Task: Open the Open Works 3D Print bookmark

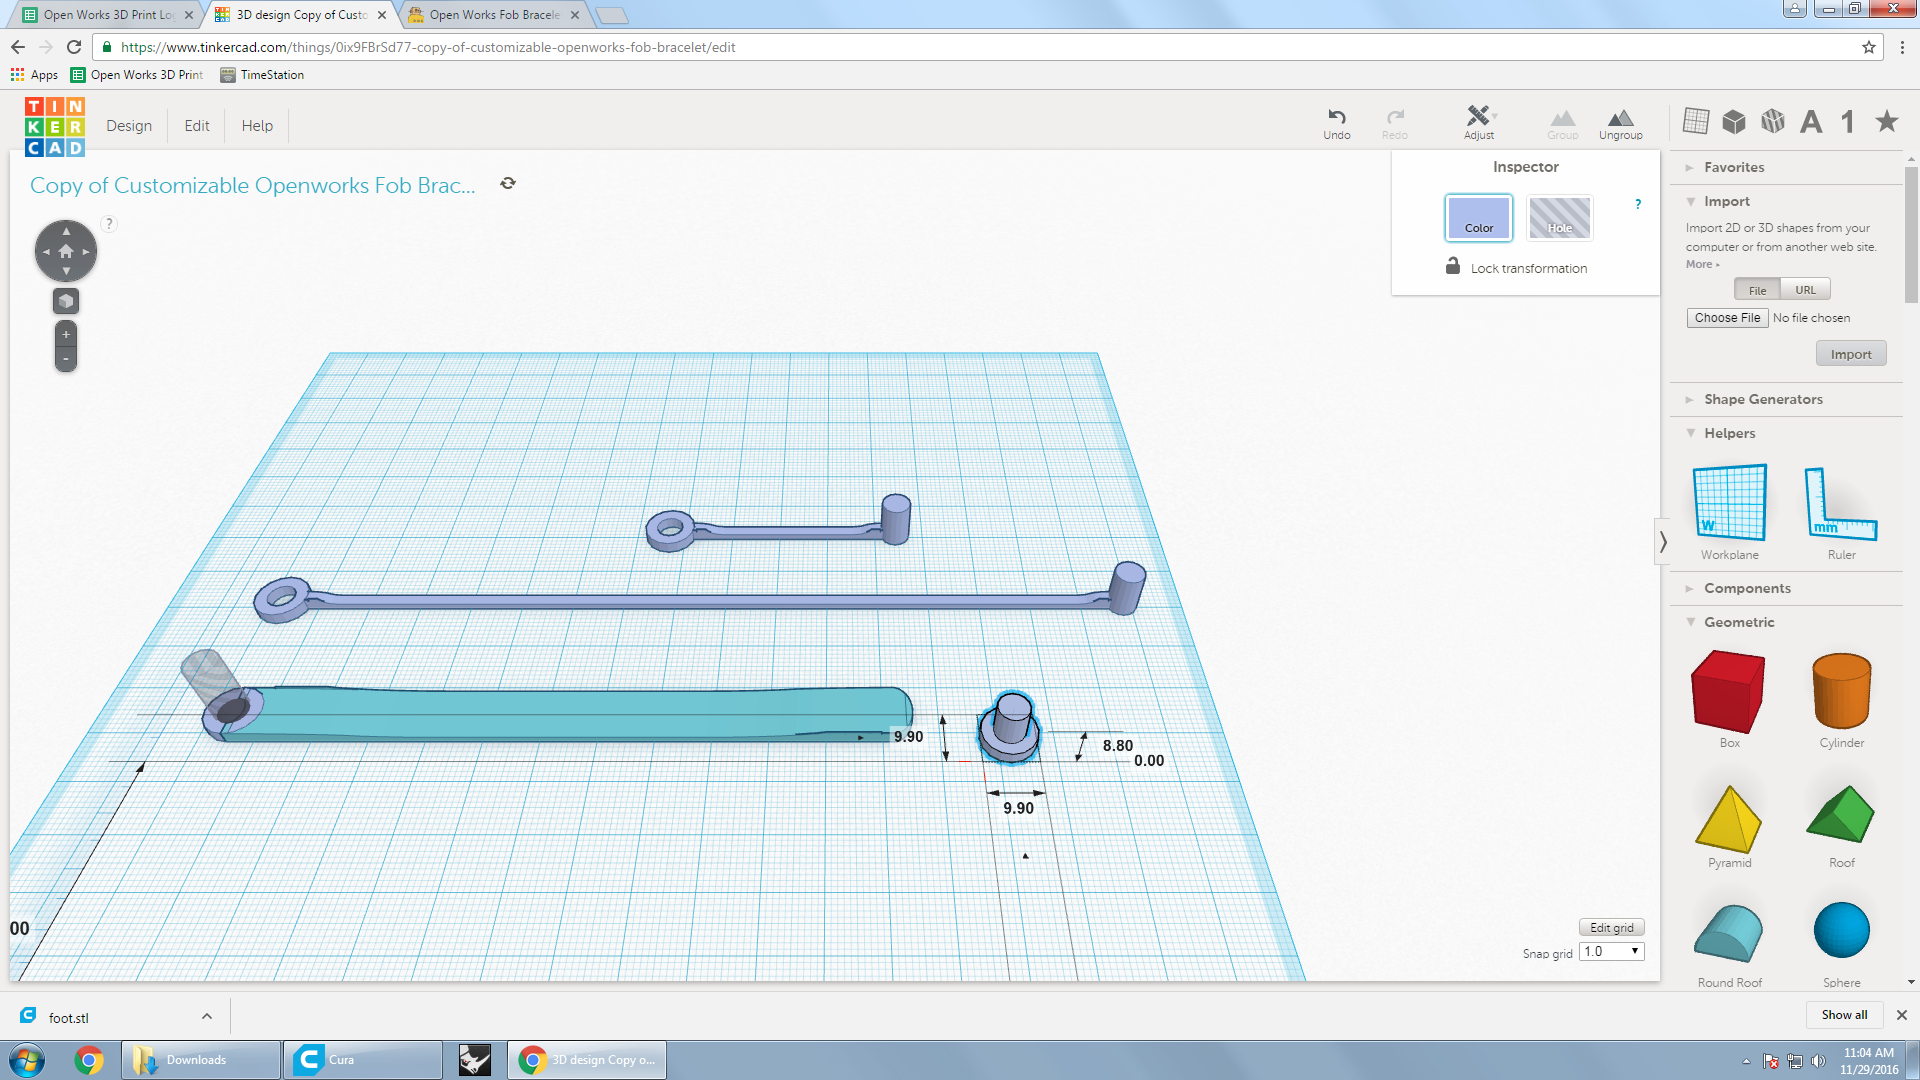Action: click(x=137, y=75)
